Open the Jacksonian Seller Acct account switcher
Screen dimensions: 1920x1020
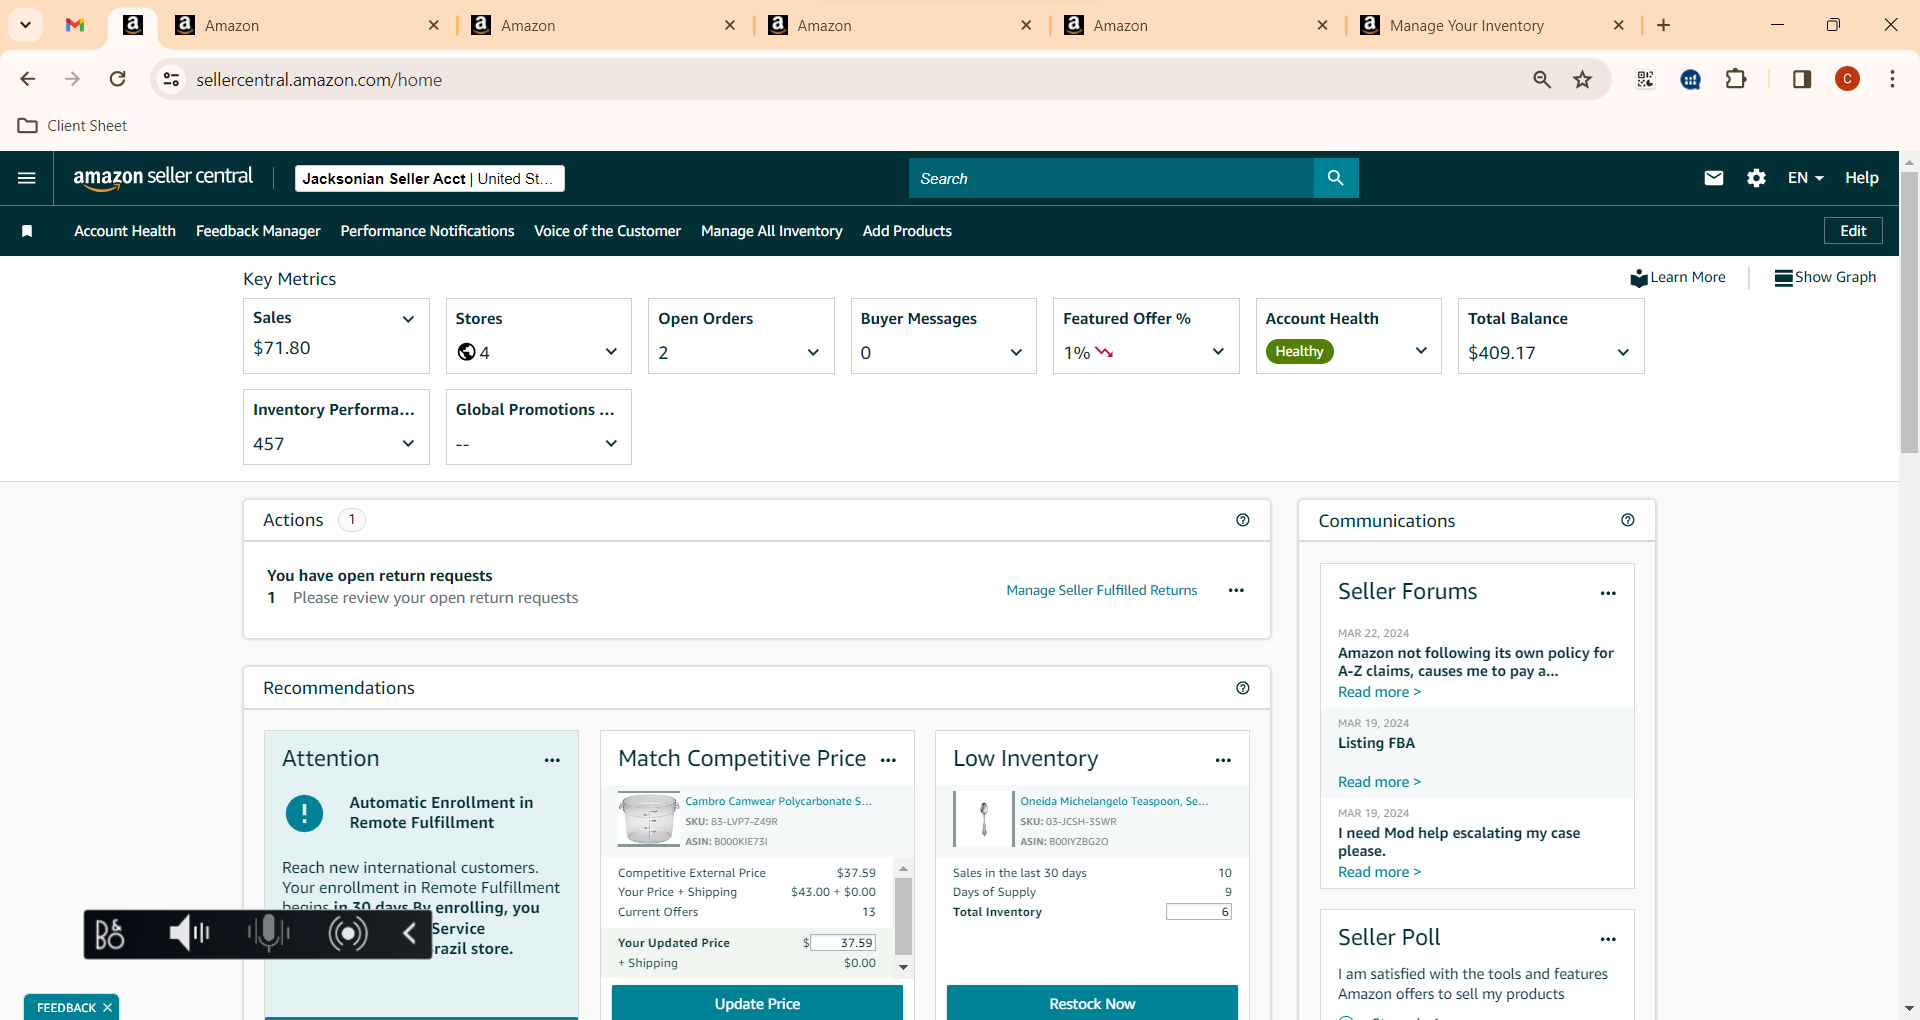(x=430, y=178)
